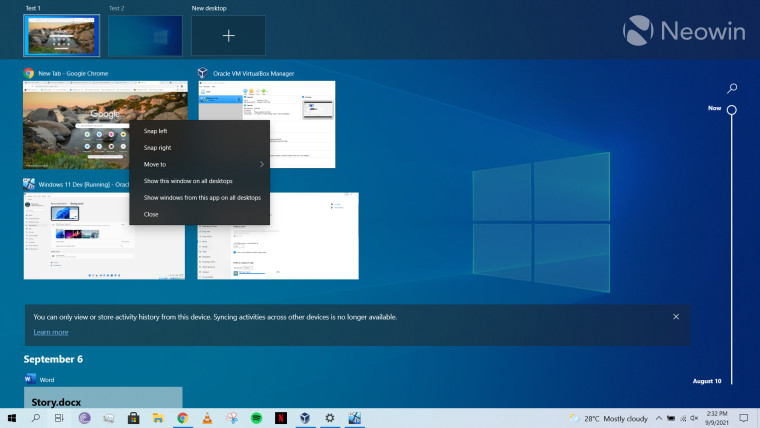The height and width of the screenshot is (428, 760).
Task: Open taskbar Search magnifier
Action: (35, 418)
